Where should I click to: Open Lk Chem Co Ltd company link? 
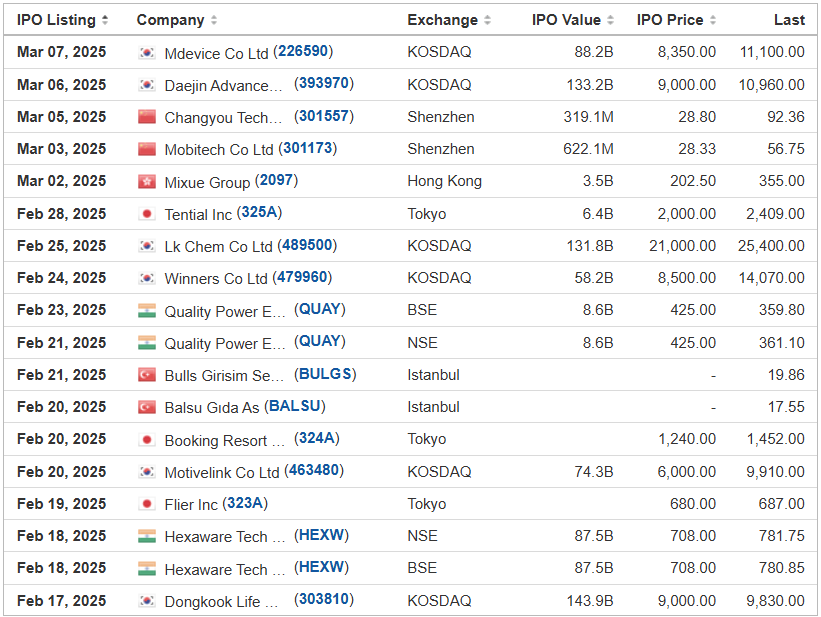pyautogui.click(x=218, y=247)
